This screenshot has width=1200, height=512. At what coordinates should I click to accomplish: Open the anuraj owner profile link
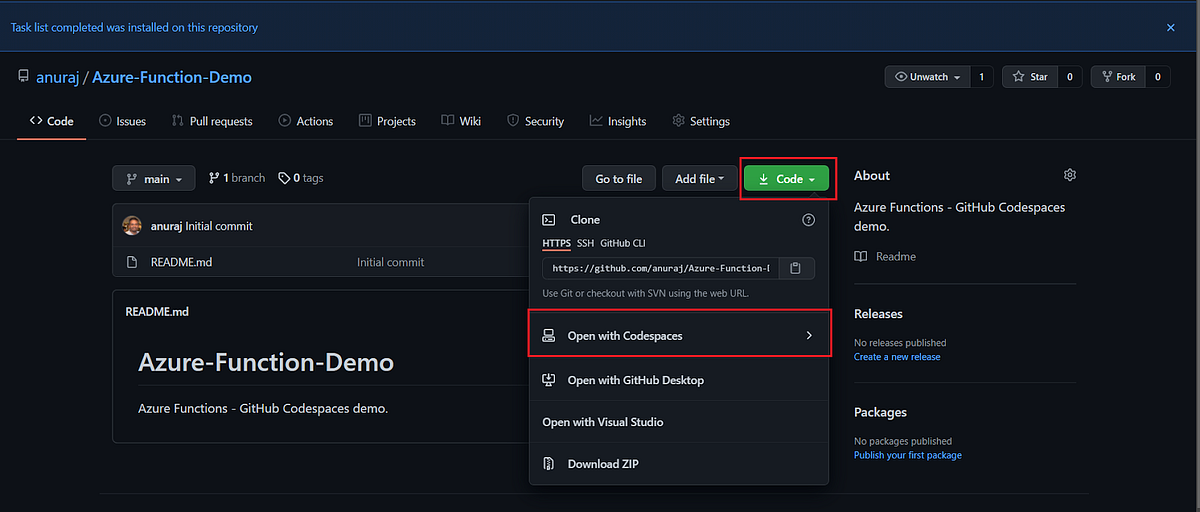tap(59, 77)
